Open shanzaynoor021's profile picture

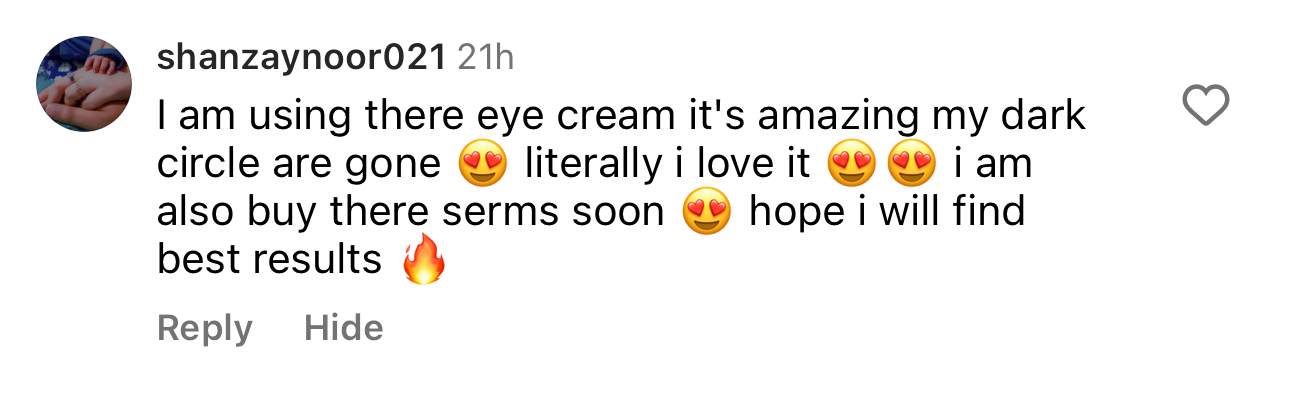click(x=85, y=85)
